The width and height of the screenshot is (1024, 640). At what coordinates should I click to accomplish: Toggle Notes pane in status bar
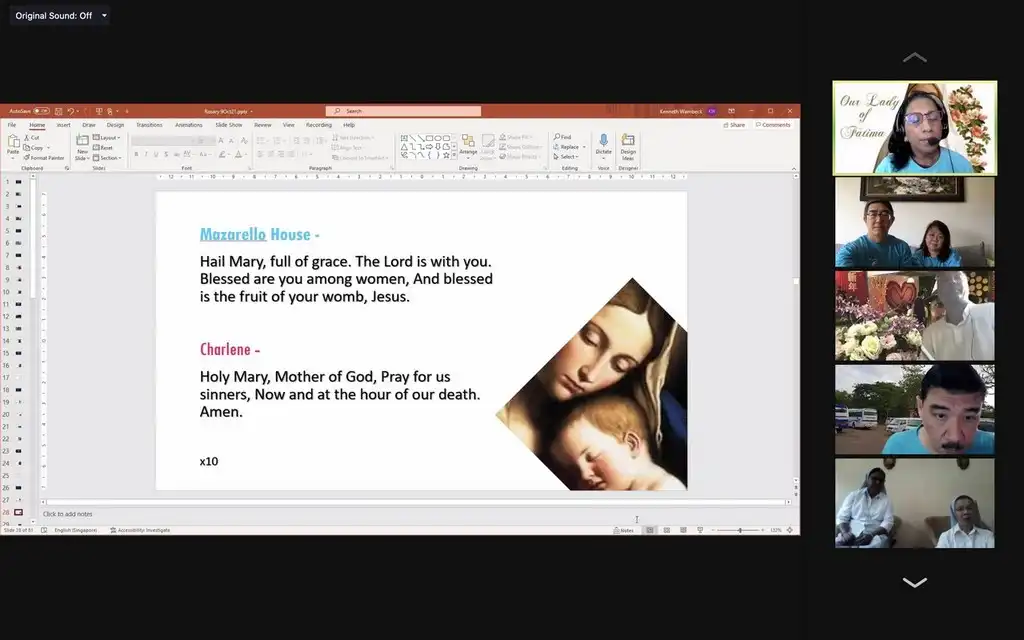(624, 530)
